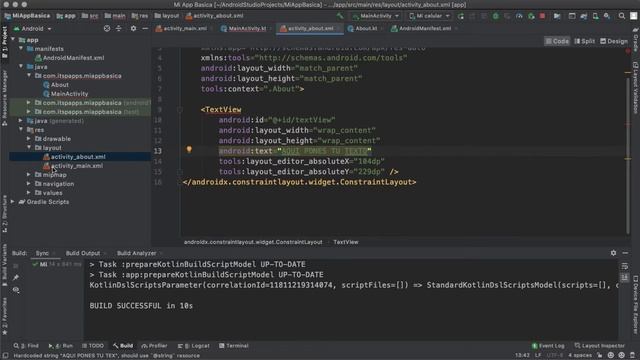Click the Sync Project with Gradle Files icon

pyautogui.click(x=584, y=16)
